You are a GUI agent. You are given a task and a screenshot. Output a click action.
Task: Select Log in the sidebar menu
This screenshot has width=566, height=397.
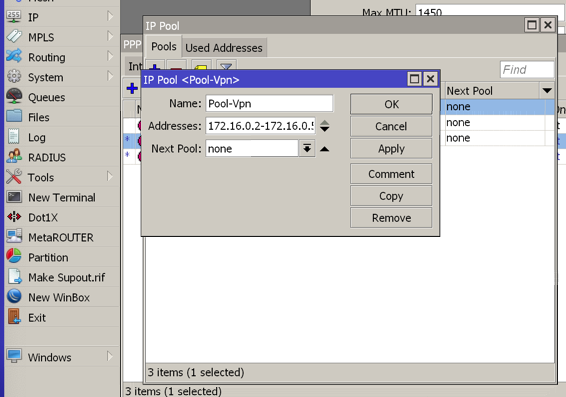pos(36,138)
